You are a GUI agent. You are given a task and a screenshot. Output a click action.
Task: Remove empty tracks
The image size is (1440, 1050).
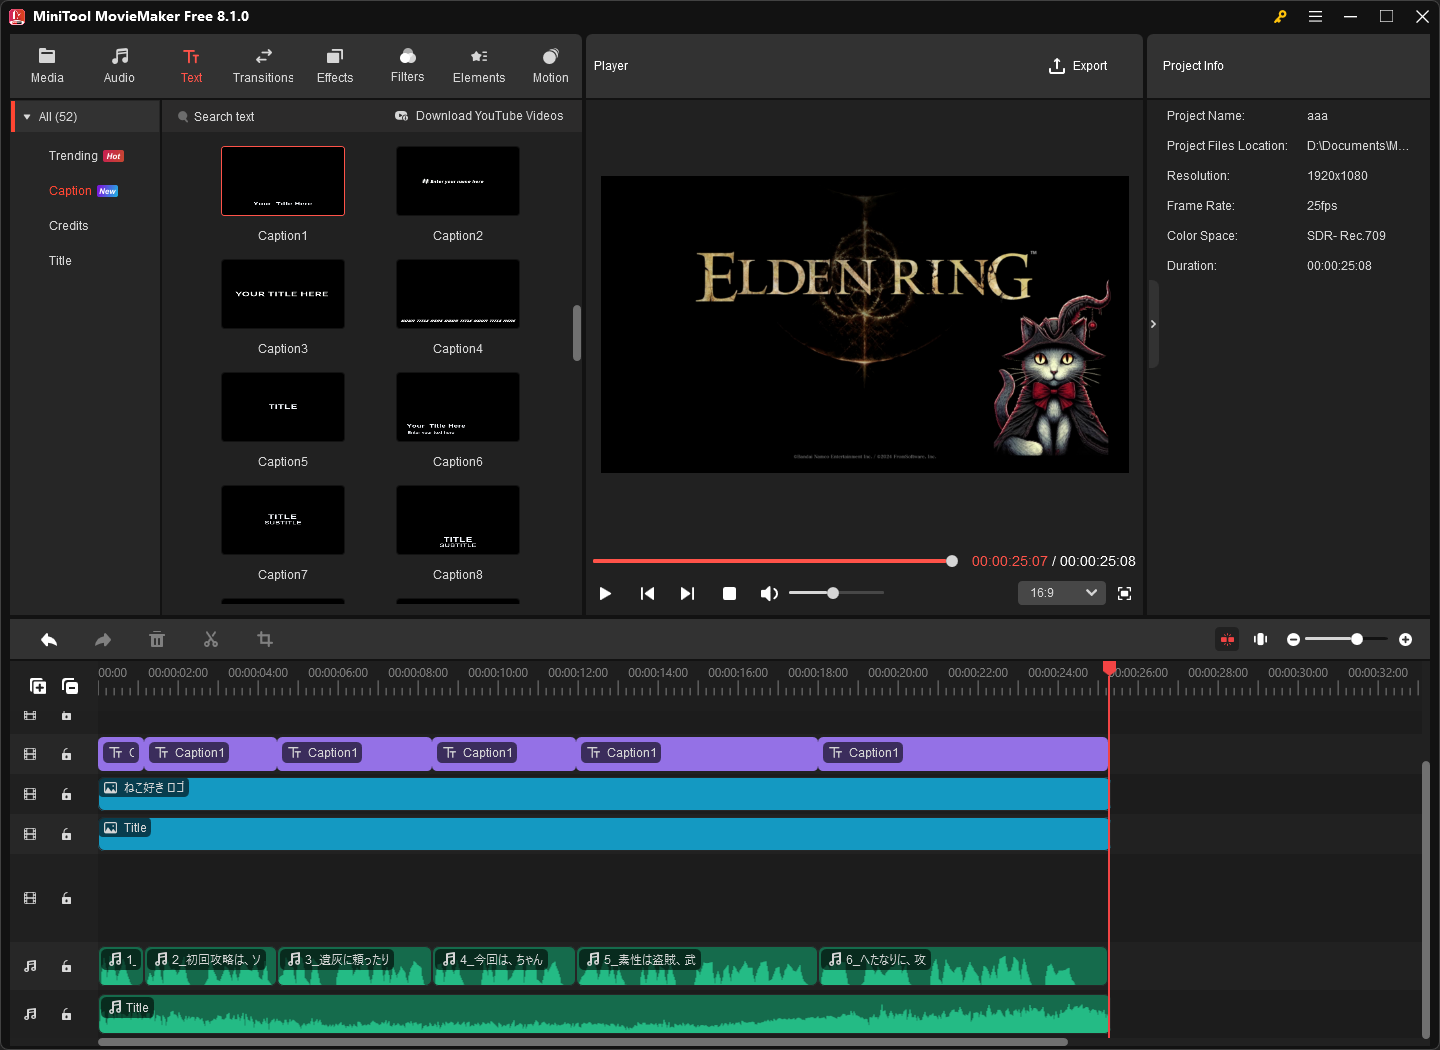(70, 686)
